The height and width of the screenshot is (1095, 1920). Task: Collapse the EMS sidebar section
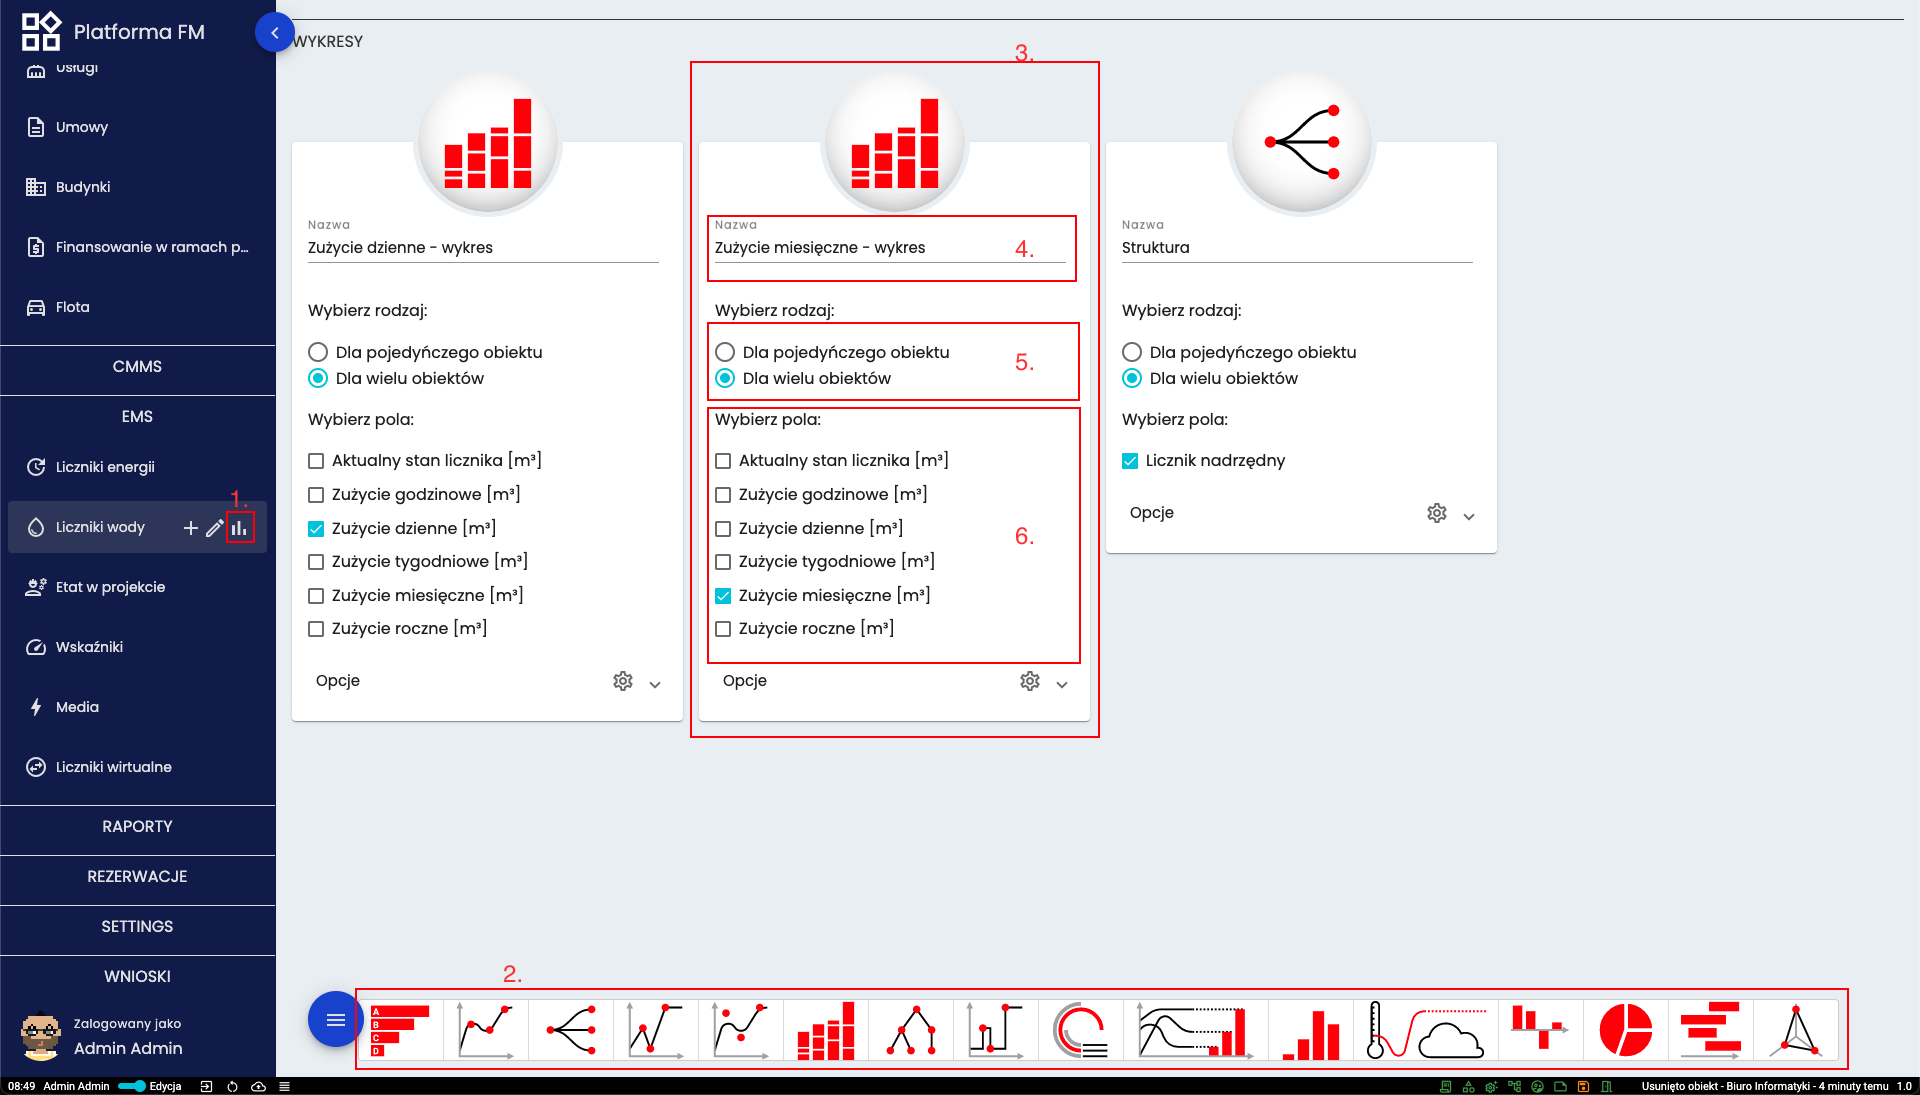click(x=138, y=417)
